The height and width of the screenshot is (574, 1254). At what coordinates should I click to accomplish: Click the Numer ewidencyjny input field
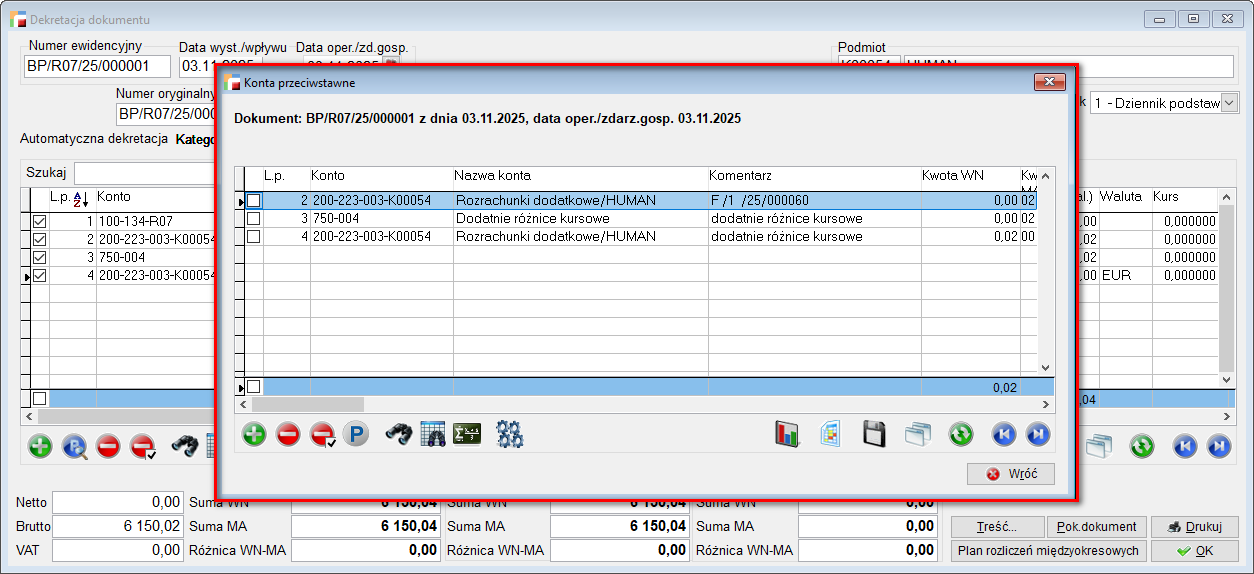tap(98, 67)
